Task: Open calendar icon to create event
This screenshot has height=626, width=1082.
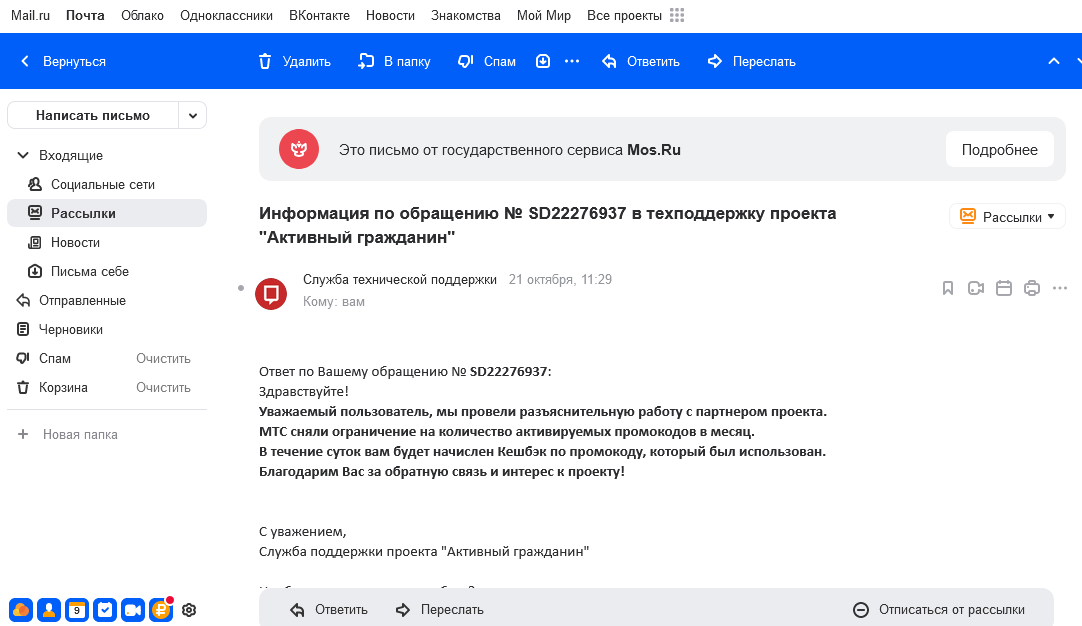Action: click(1003, 288)
